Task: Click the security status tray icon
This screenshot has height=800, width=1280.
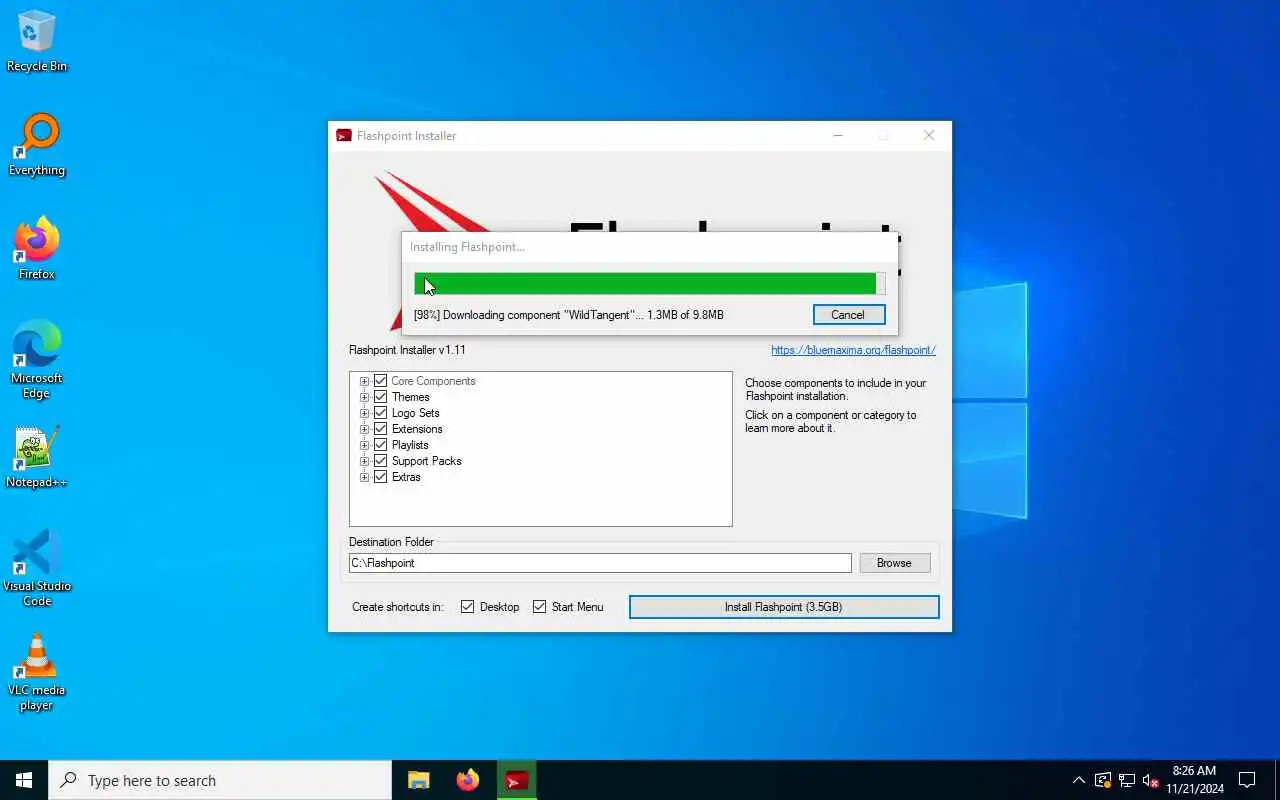Action: [x=1102, y=780]
